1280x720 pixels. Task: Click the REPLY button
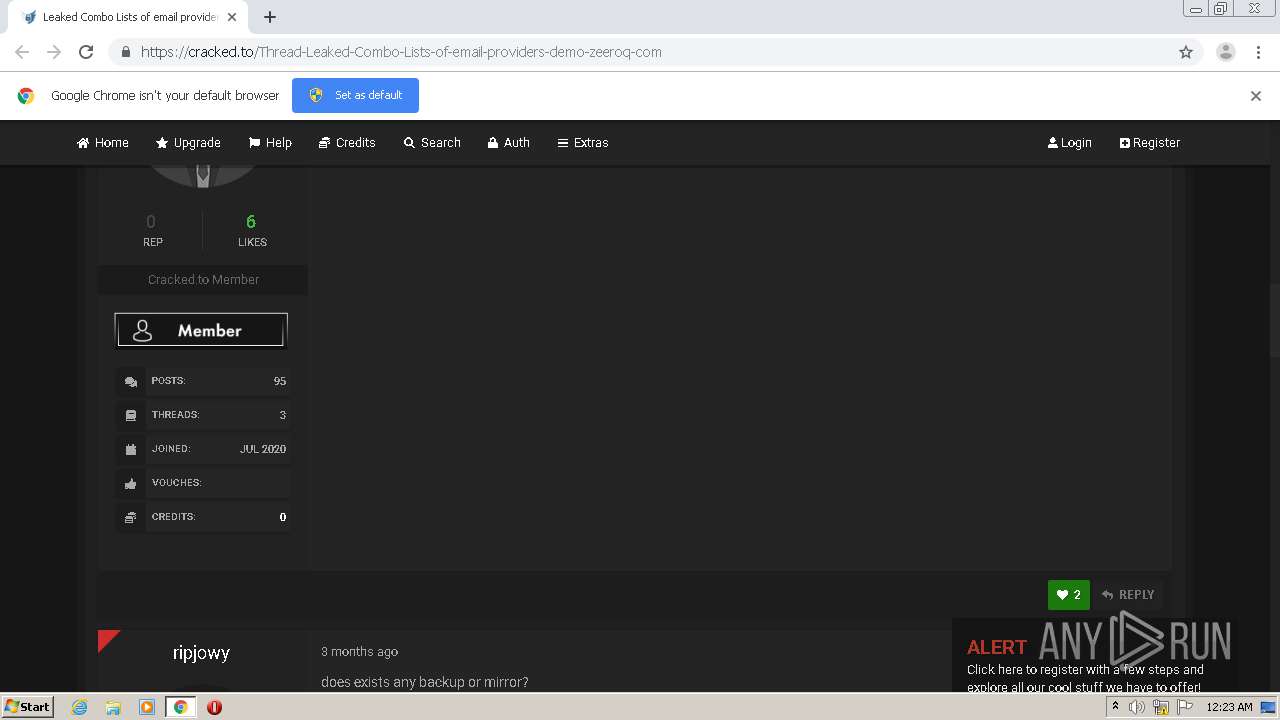(x=1127, y=595)
